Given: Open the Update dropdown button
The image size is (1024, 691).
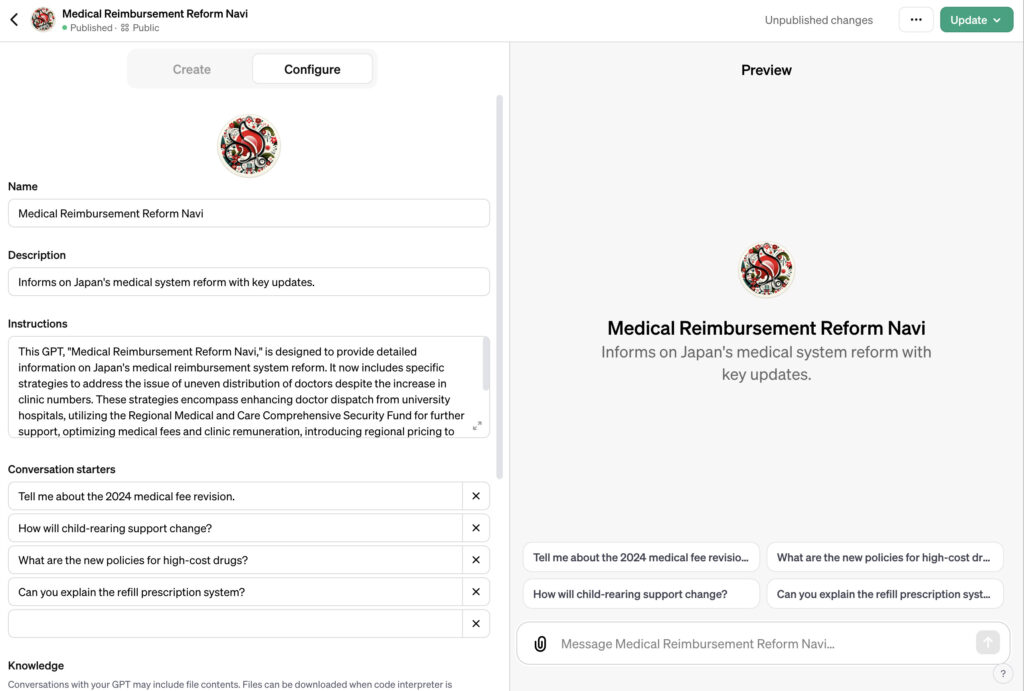Looking at the screenshot, I should [976, 20].
